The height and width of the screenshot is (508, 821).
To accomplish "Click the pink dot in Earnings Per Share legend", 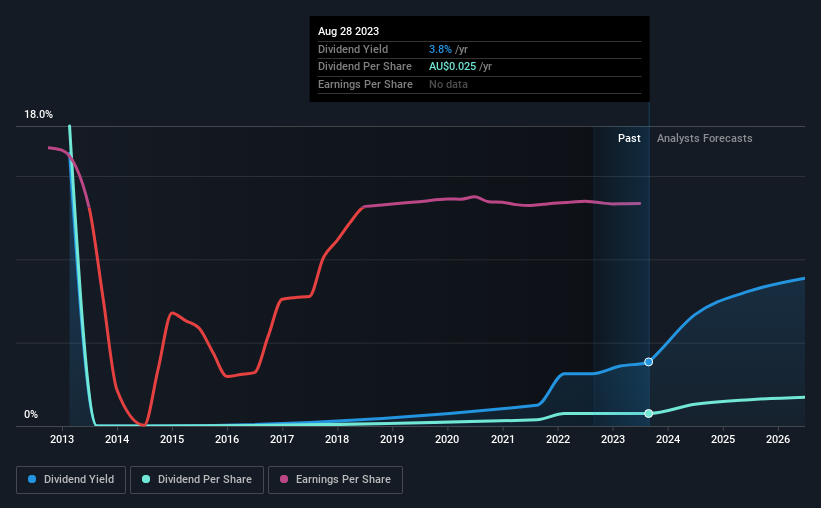I will [x=284, y=480].
